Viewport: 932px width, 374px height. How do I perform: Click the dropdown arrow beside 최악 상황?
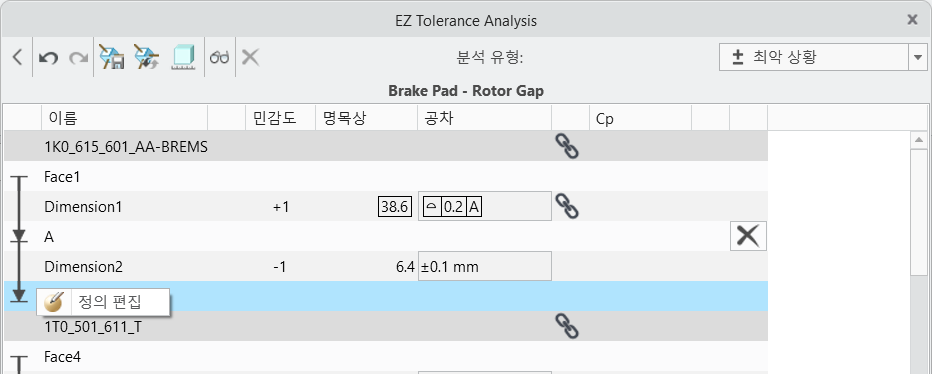pos(918,57)
